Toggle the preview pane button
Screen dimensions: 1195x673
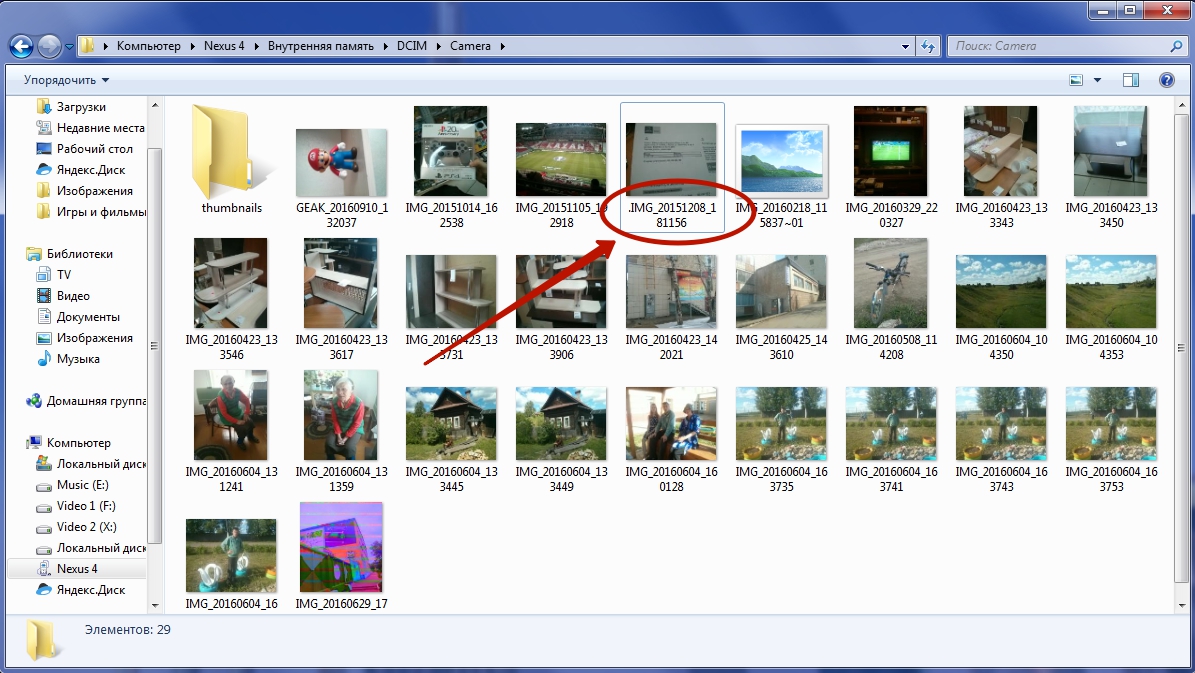click(x=1131, y=80)
